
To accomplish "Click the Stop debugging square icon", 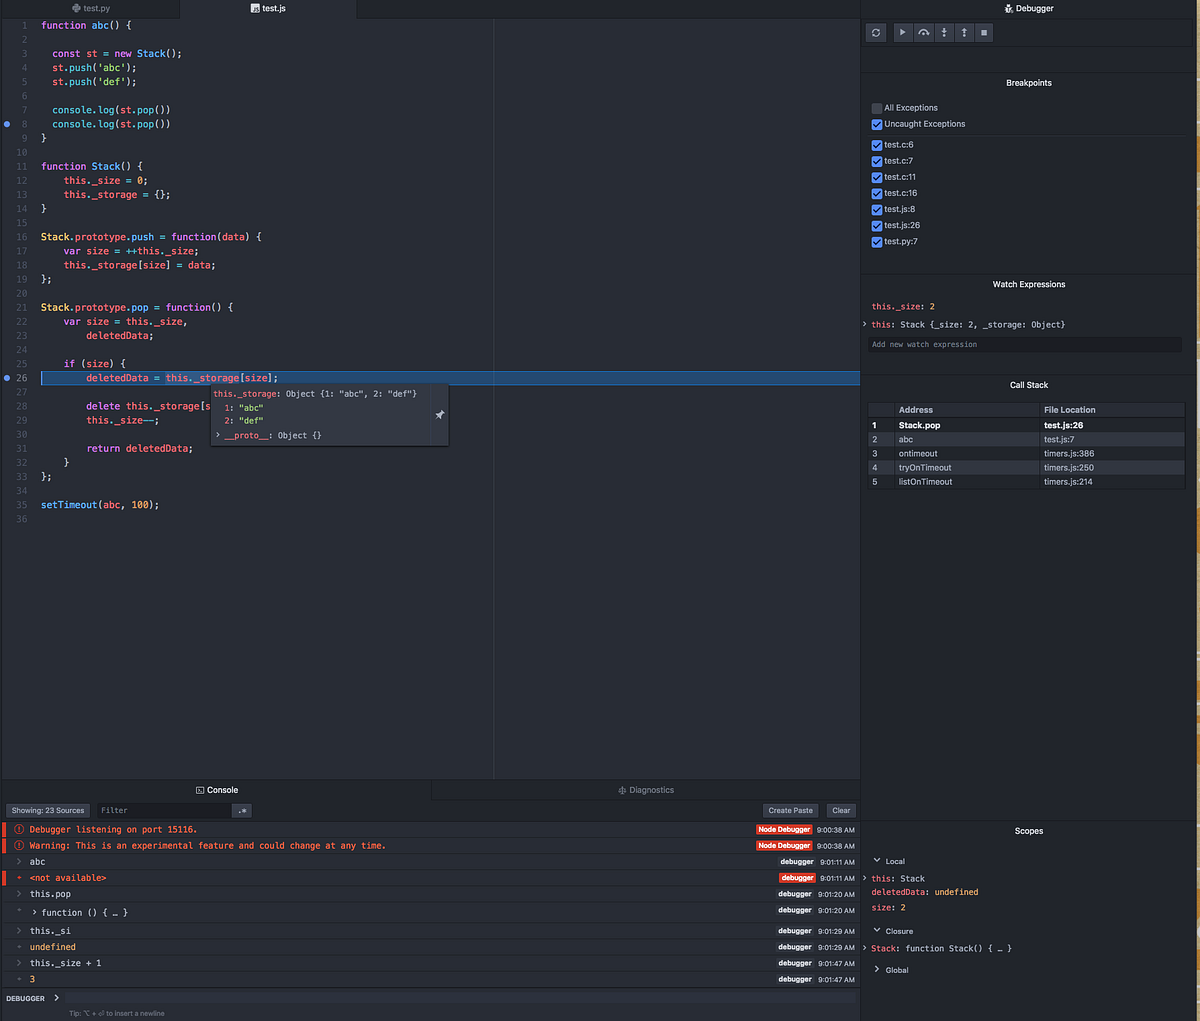I will click(x=984, y=32).
